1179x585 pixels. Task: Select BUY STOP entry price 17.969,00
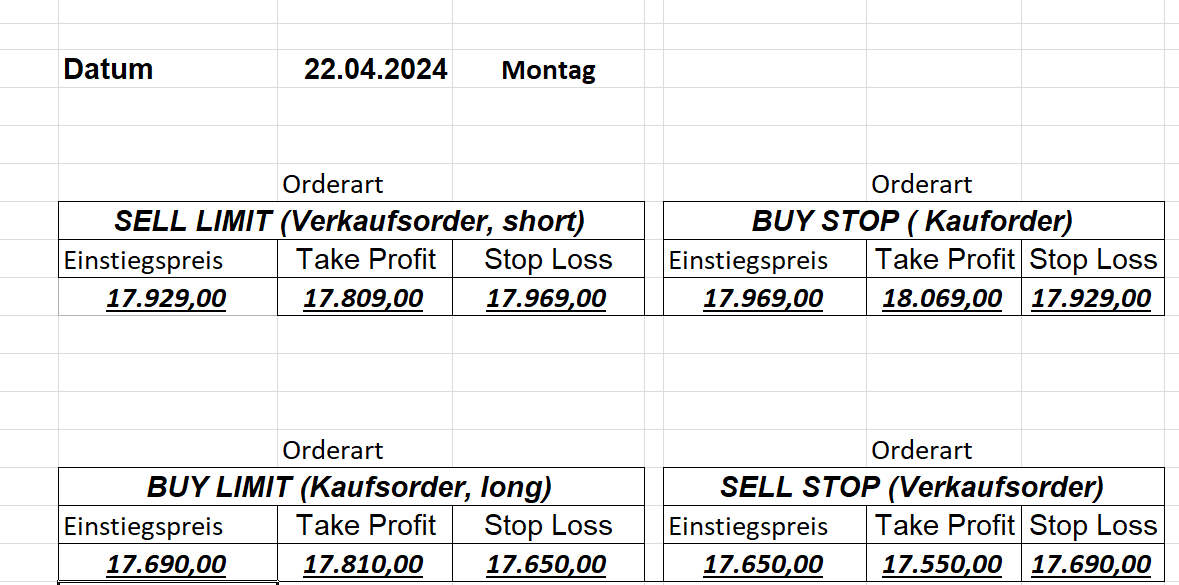click(x=763, y=299)
